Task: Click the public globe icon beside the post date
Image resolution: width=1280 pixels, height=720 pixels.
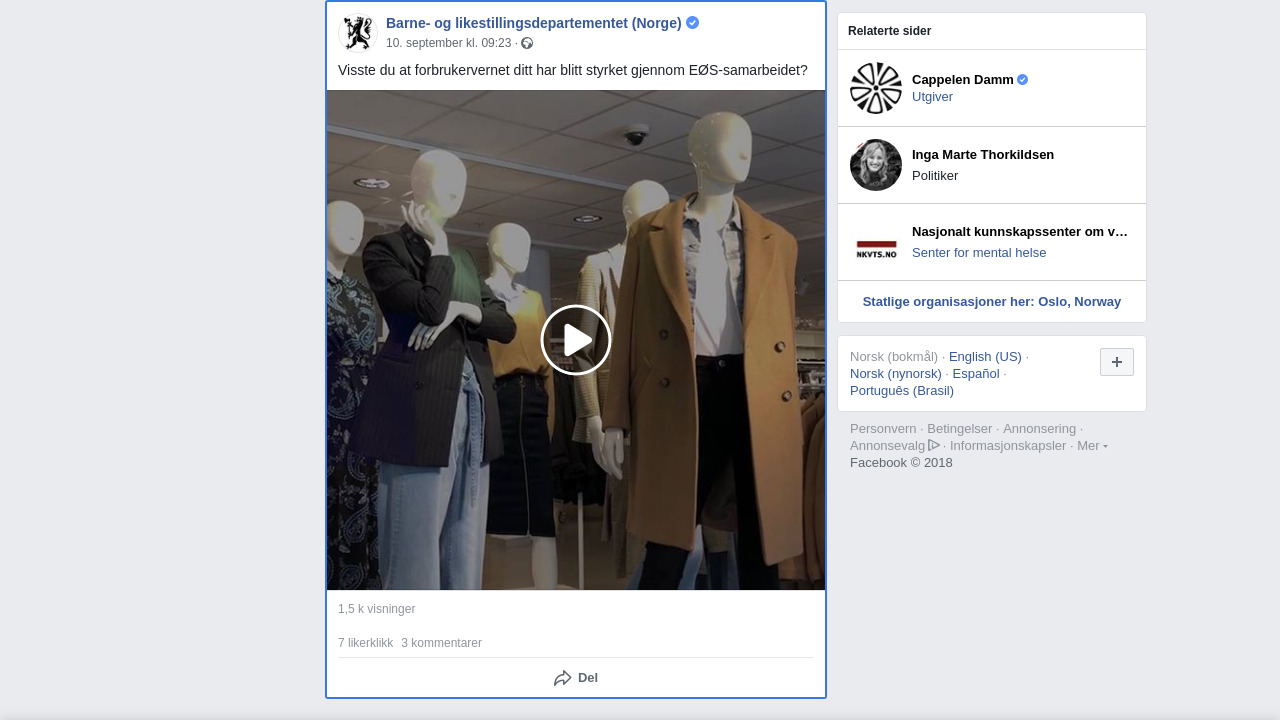Action: click(527, 43)
